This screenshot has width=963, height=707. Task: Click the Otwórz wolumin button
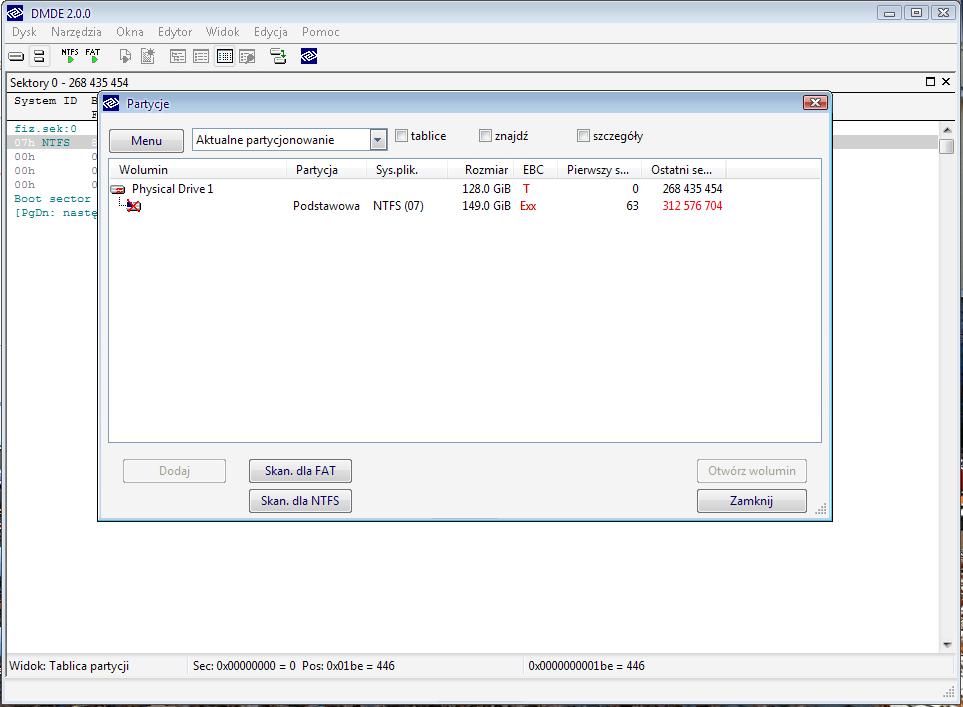pos(752,471)
